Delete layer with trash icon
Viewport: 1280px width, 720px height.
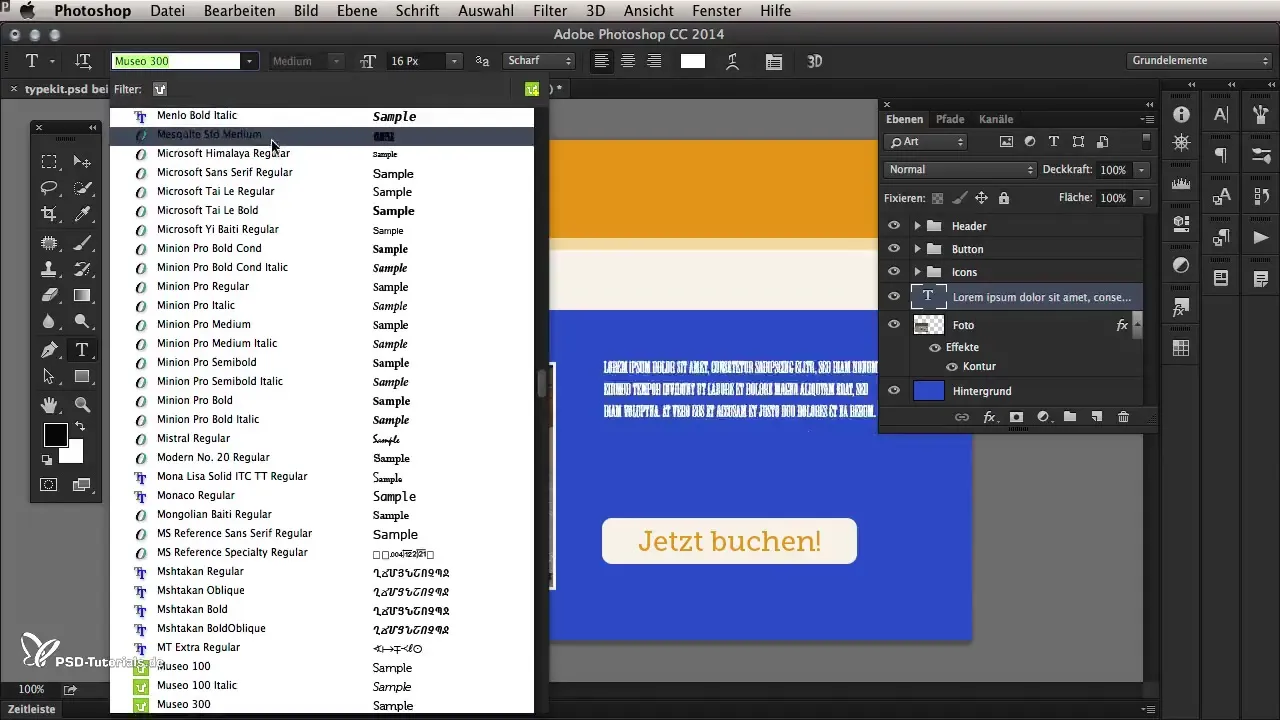1123,417
